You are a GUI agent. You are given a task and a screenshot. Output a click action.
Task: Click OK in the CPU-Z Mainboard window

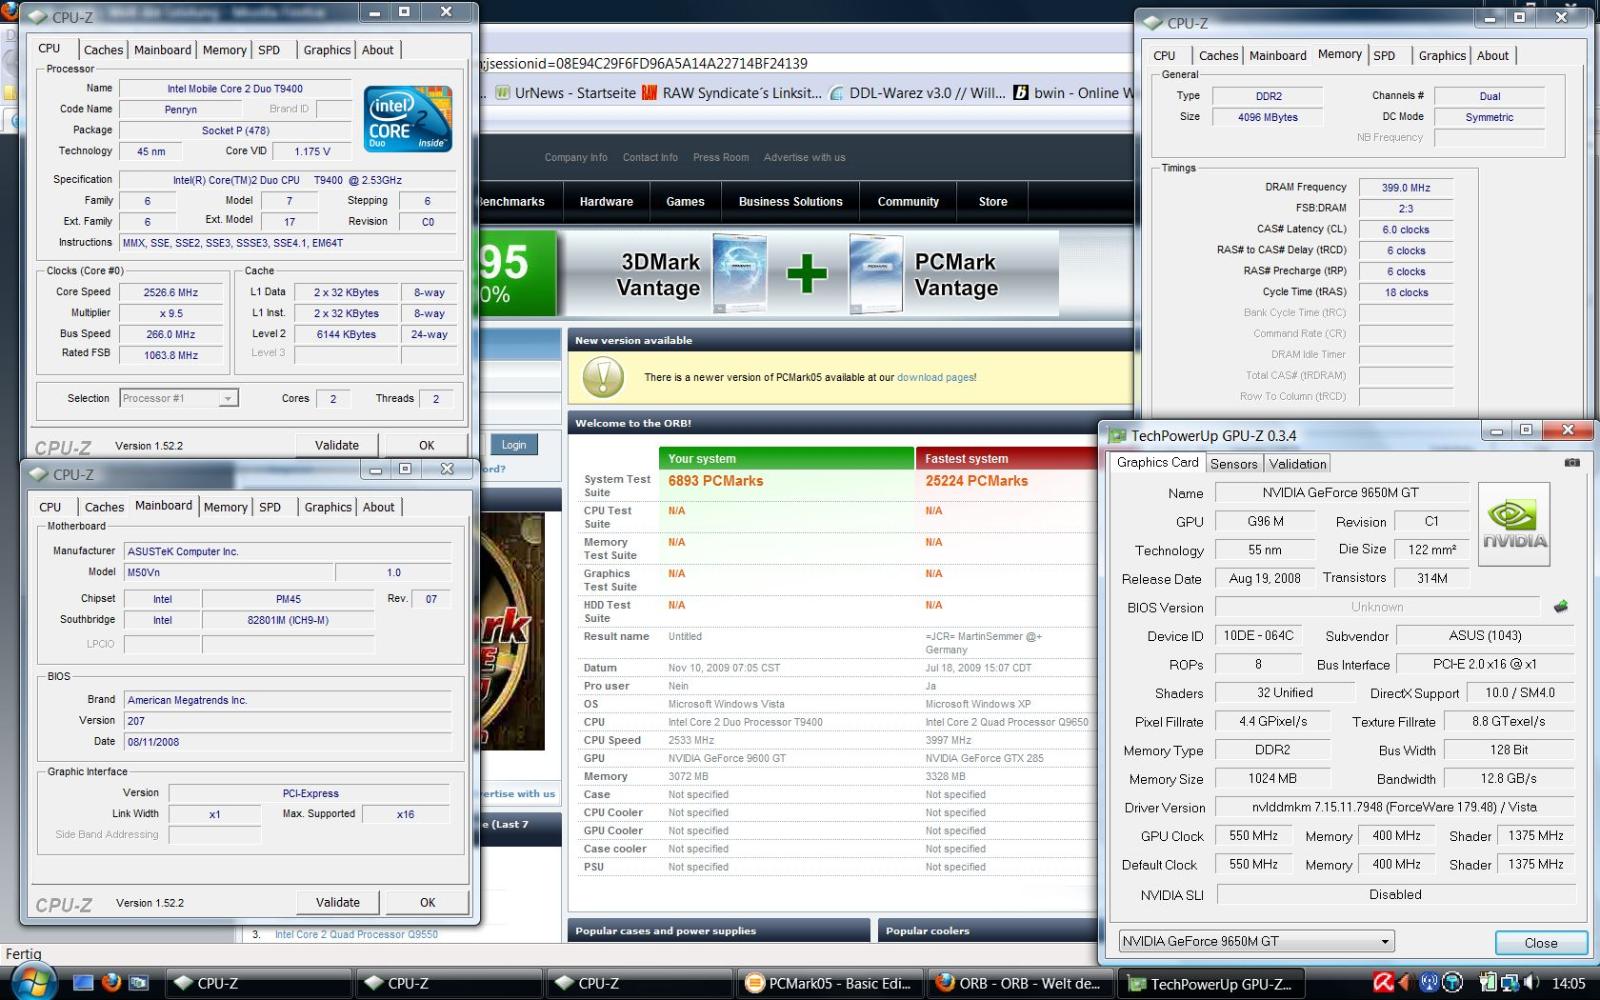pos(427,902)
